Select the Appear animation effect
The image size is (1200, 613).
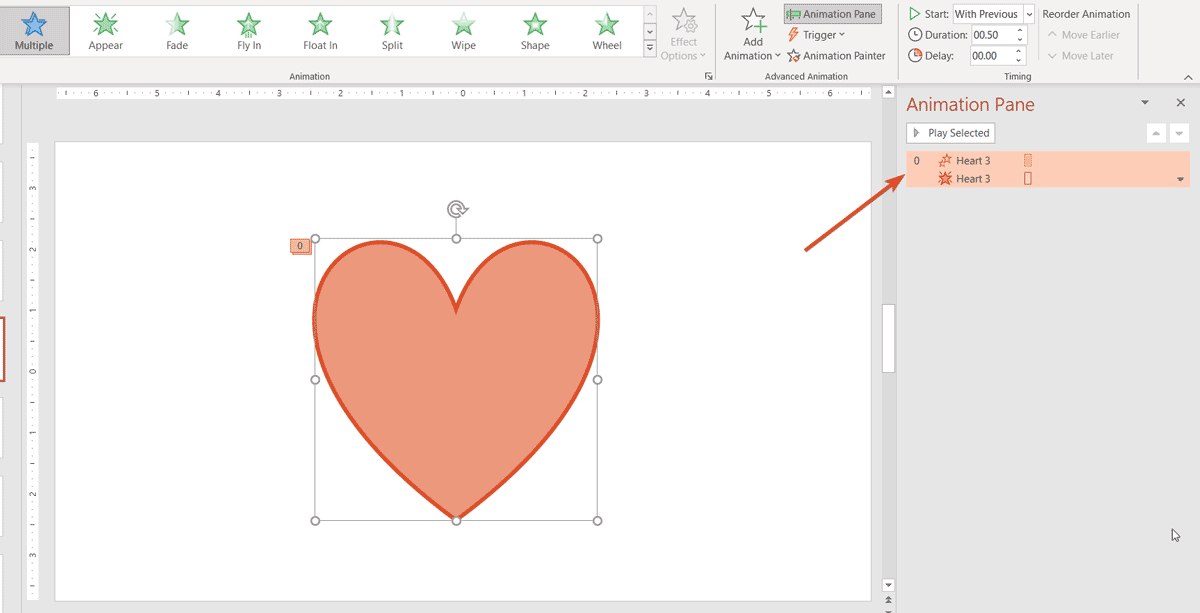pyautogui.click(x=106, y=30)
